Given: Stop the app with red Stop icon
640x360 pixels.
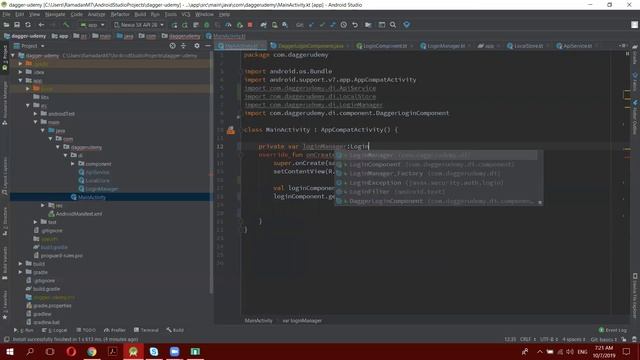Looking at the screenshot, I should [250, 25].
